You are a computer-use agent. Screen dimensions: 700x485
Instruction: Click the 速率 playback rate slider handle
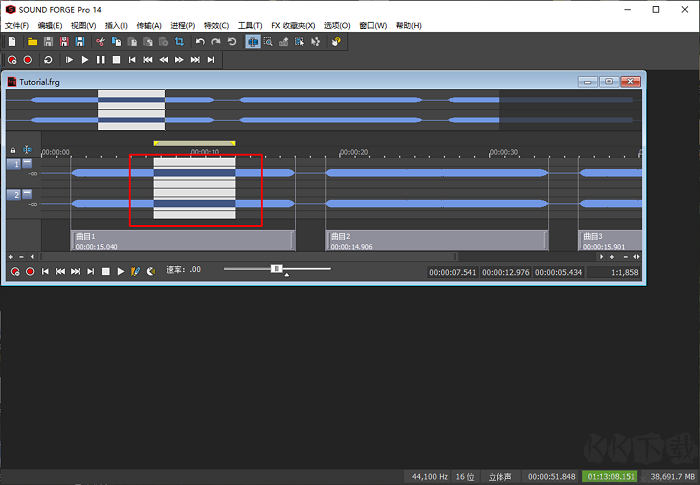click(277, 269)
